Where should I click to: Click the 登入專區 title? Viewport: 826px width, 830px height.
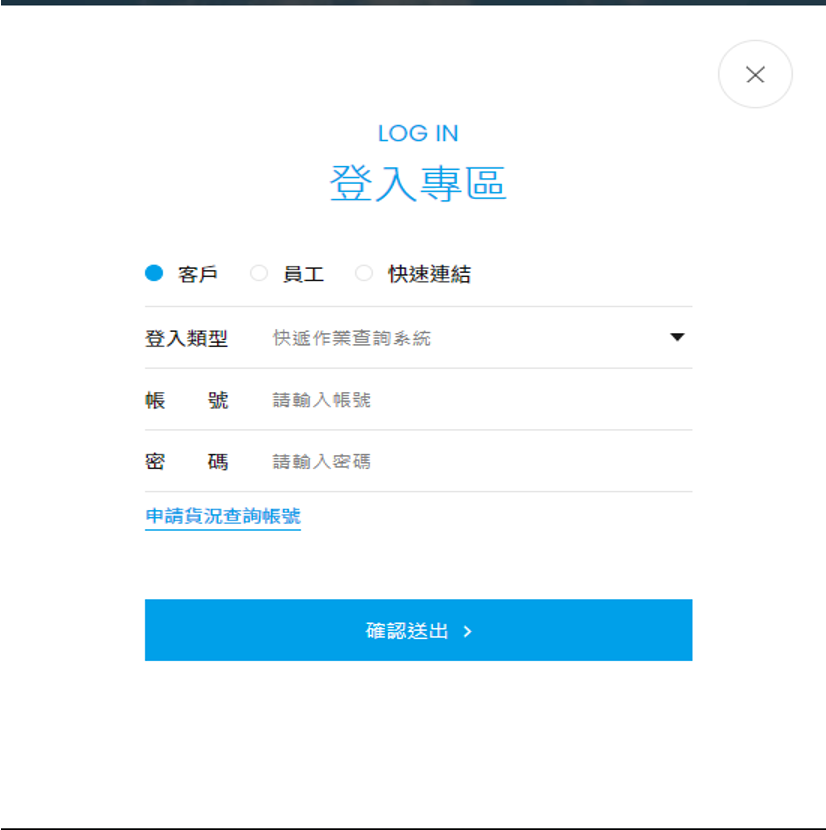[x=418, y=184]
